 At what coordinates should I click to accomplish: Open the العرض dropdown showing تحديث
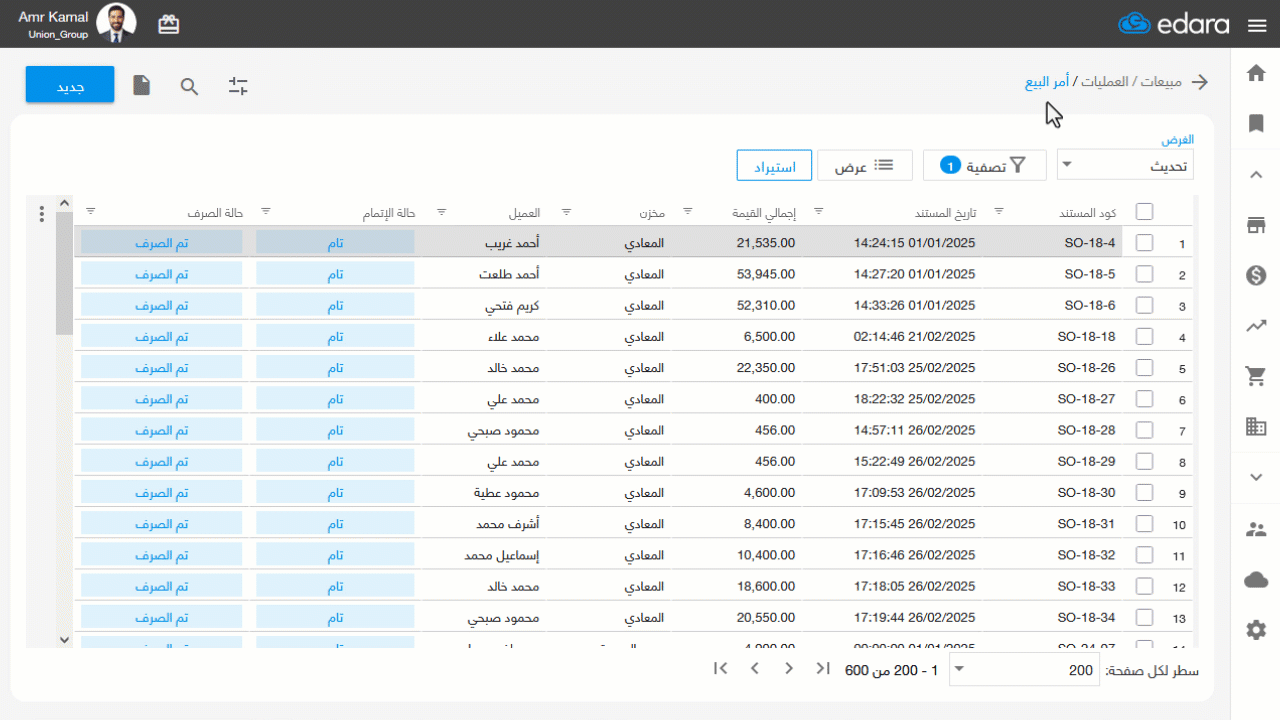[1125, 166]
